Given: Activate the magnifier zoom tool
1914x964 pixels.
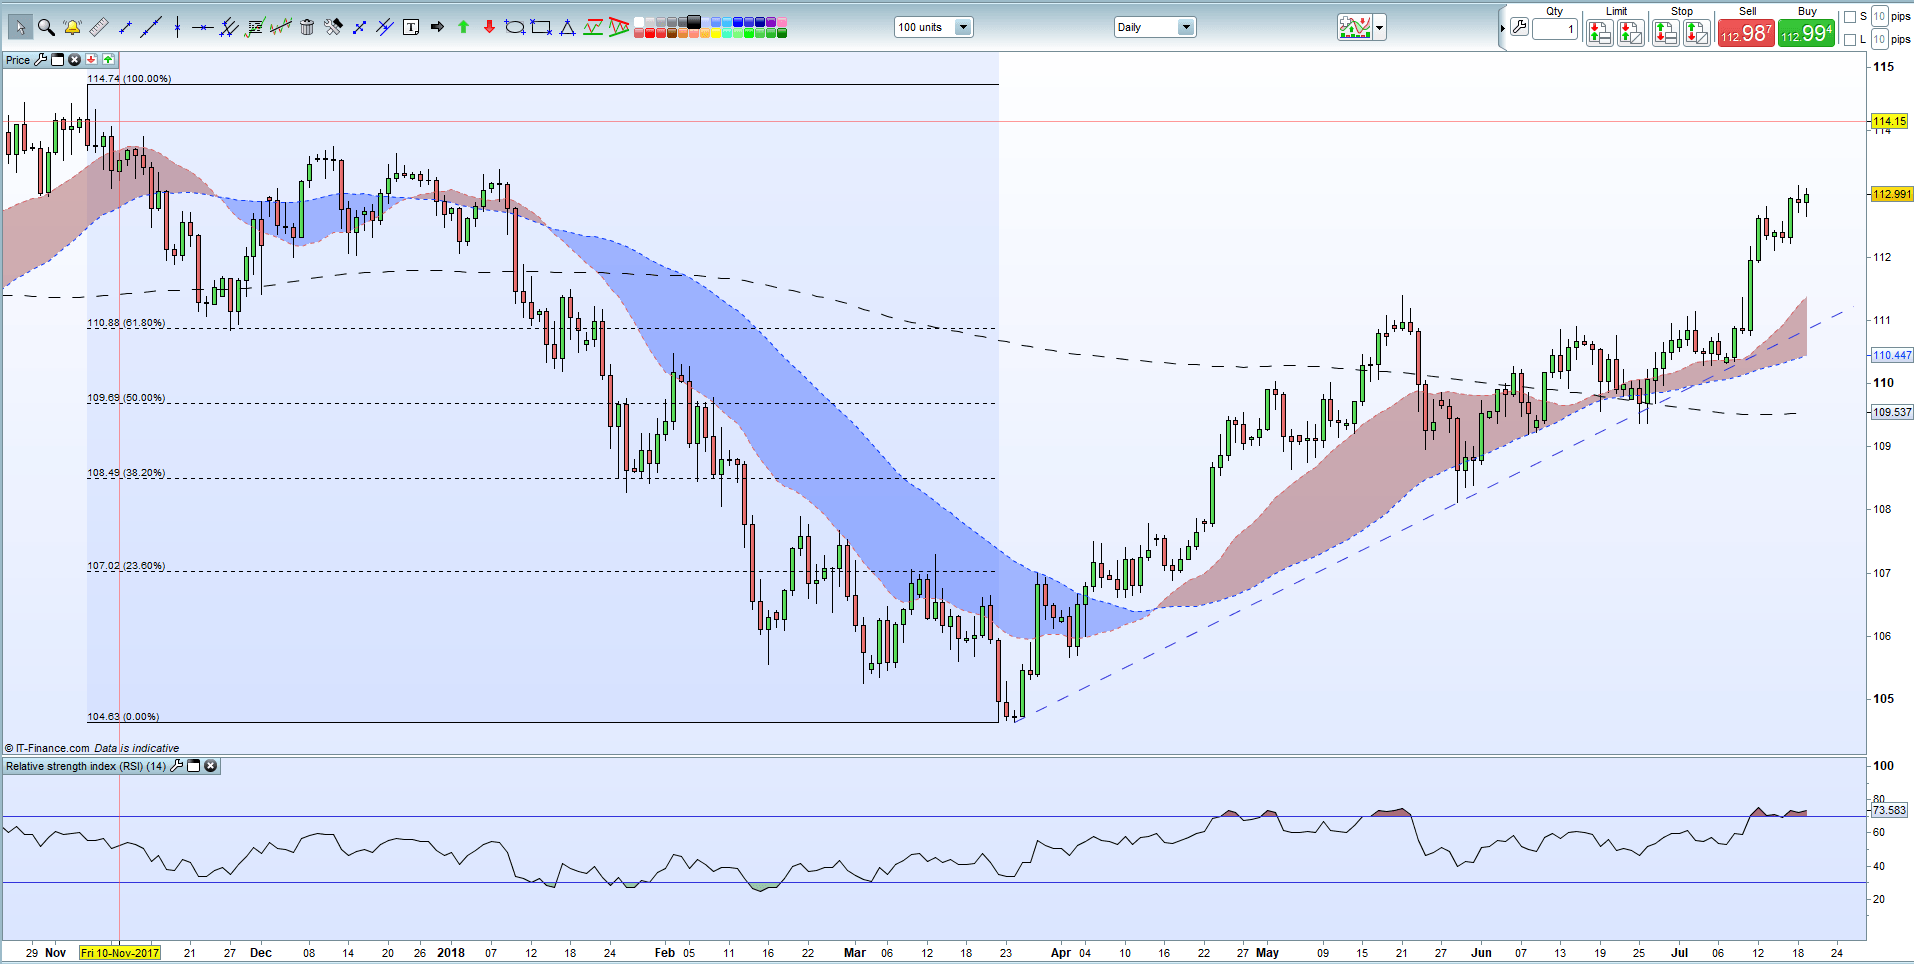Looking at the screenshot, I should (46, 27).
